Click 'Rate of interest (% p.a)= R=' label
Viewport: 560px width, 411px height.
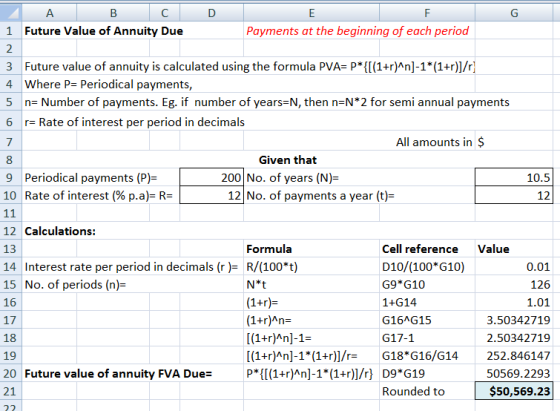(99, 196)
